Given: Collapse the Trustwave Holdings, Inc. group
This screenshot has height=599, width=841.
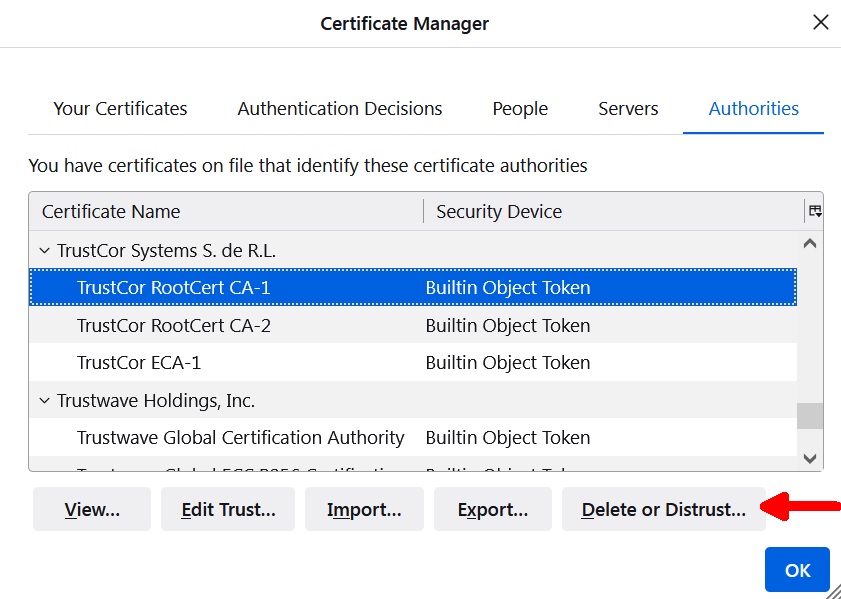Looking at the screenshot, I should [x=43, y=401].
